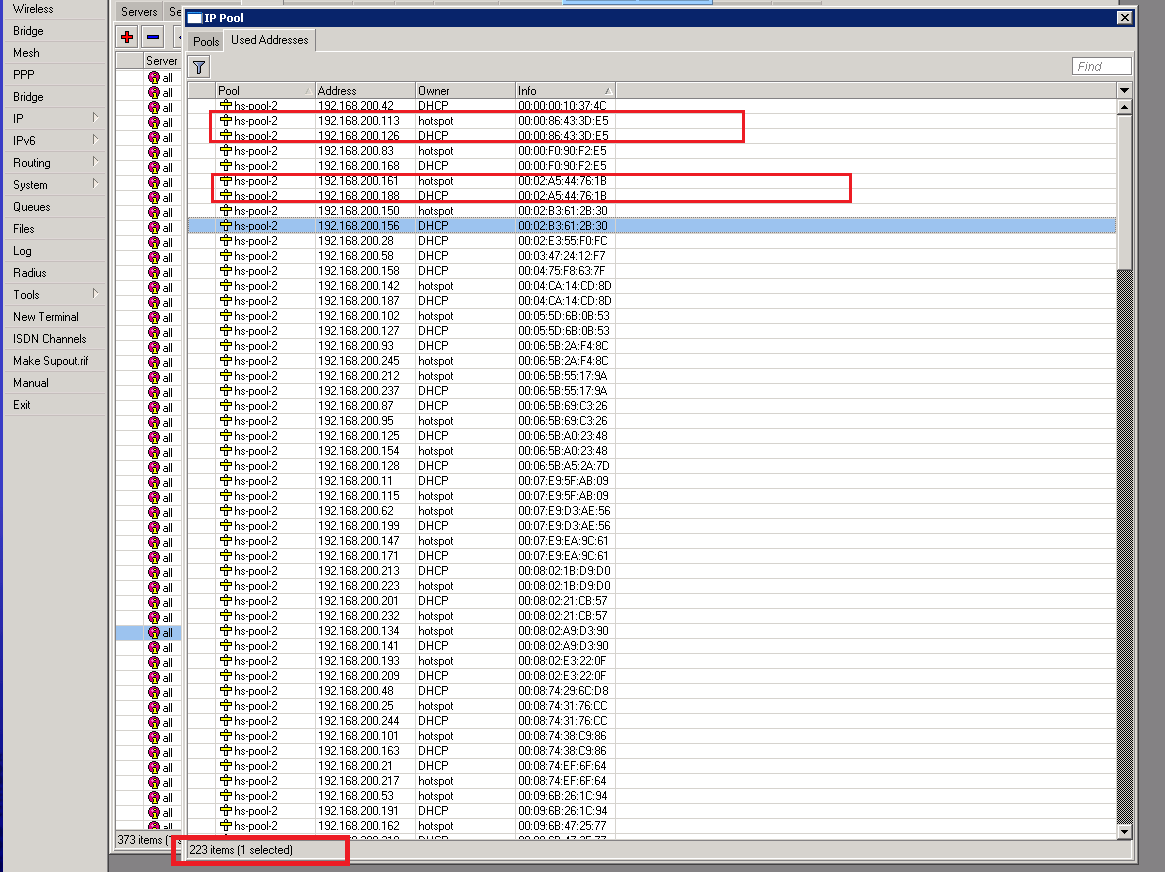Expand the IPv6 submenu

(56, 140)
